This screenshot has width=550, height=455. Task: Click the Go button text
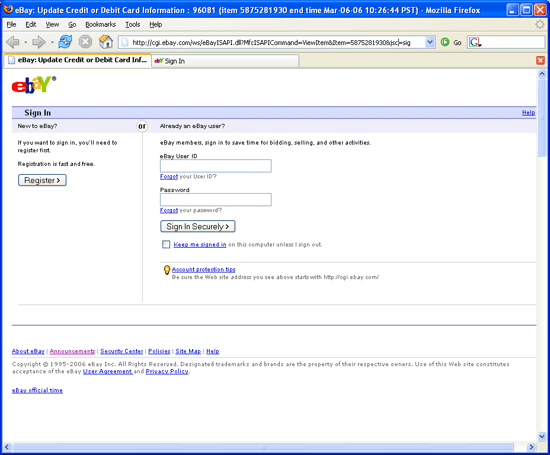click(457, 42)
